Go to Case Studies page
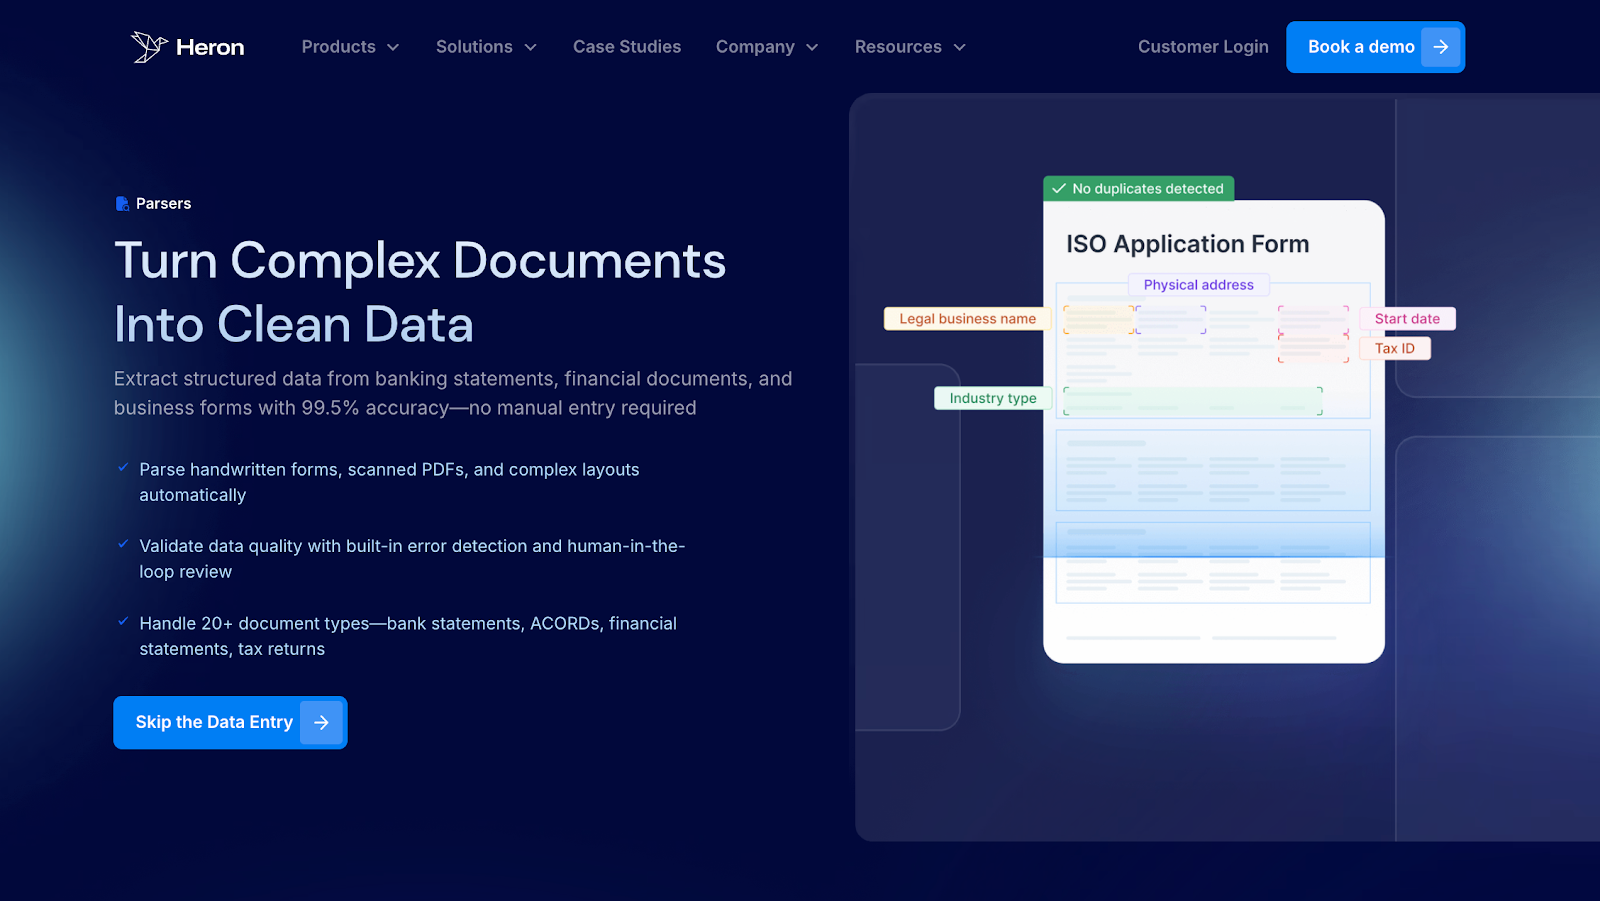The width and height of the screenshot is (1600, 901). click(627, 47)
